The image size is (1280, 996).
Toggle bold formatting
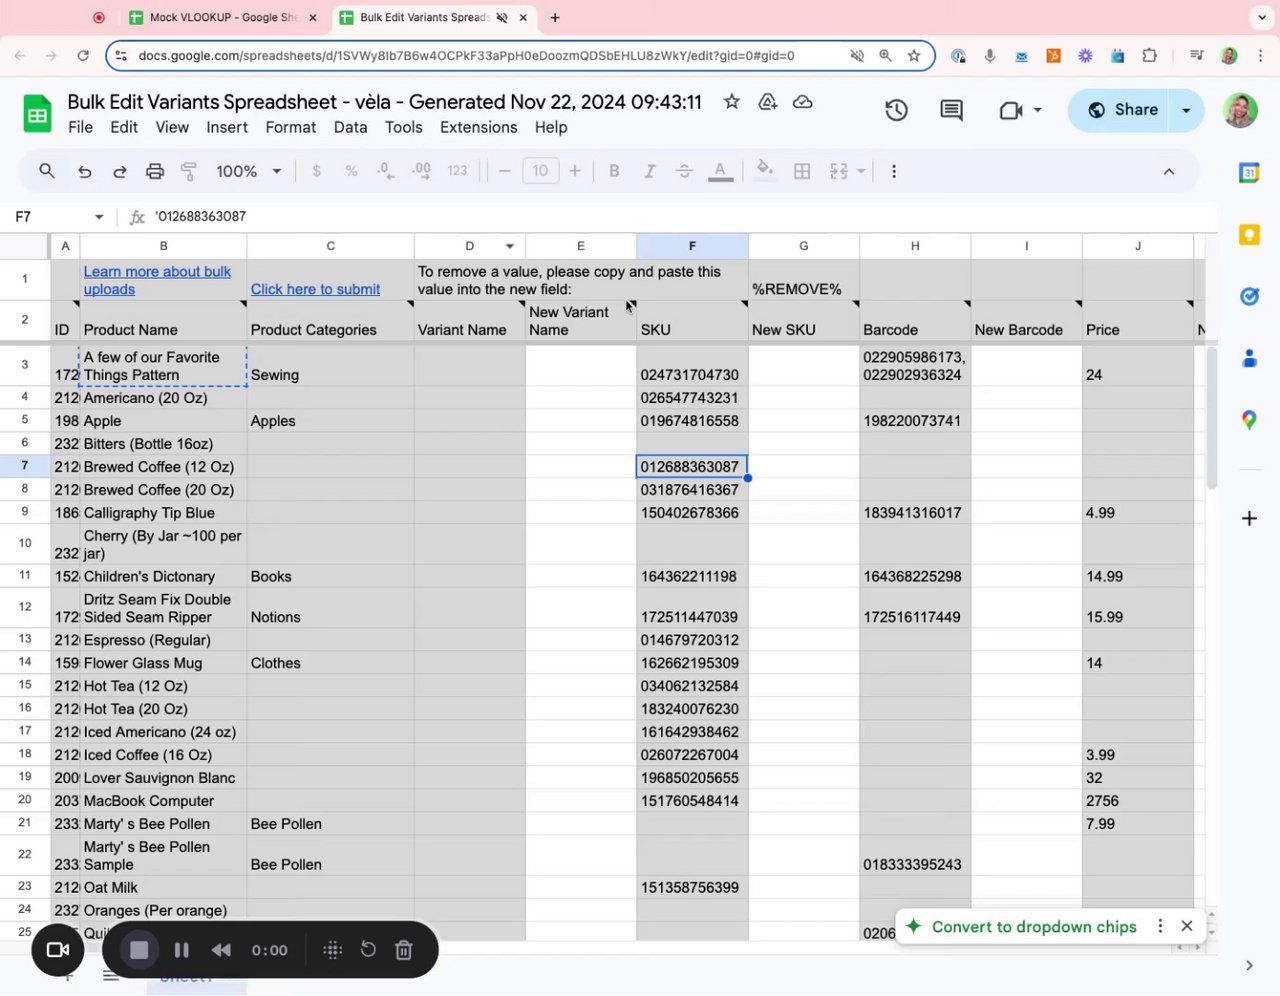click(x=614, y=172)
